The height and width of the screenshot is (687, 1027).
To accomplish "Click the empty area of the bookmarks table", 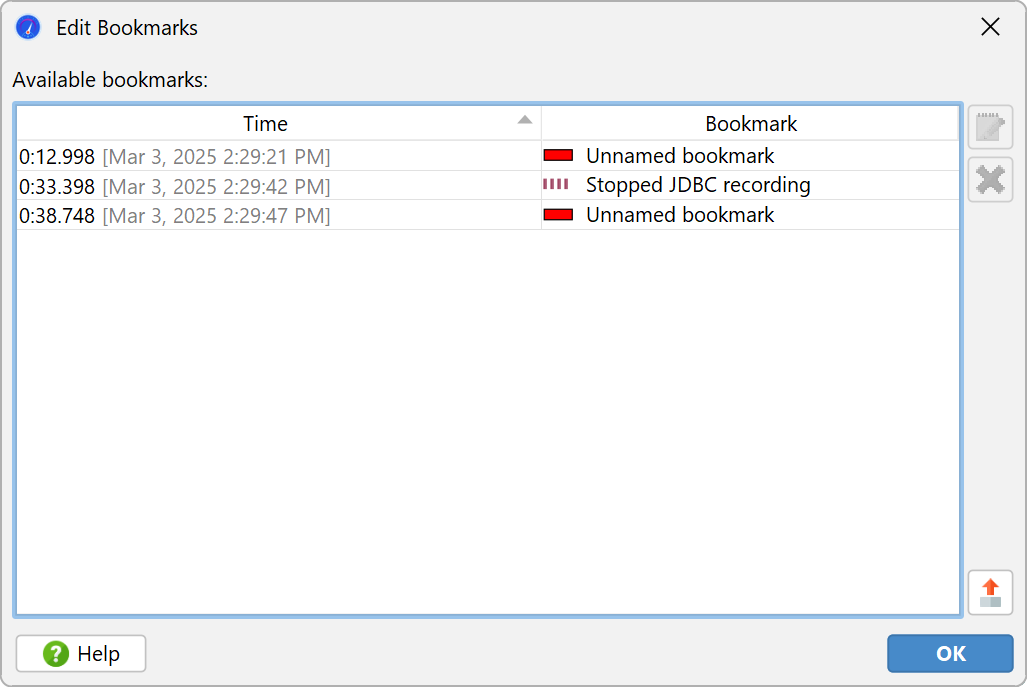I will [x=488, y=420].
